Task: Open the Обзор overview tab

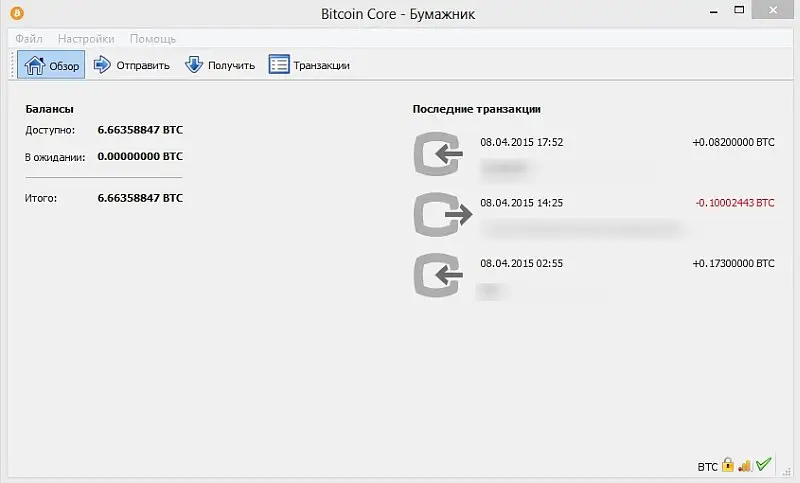Action: 51,65
